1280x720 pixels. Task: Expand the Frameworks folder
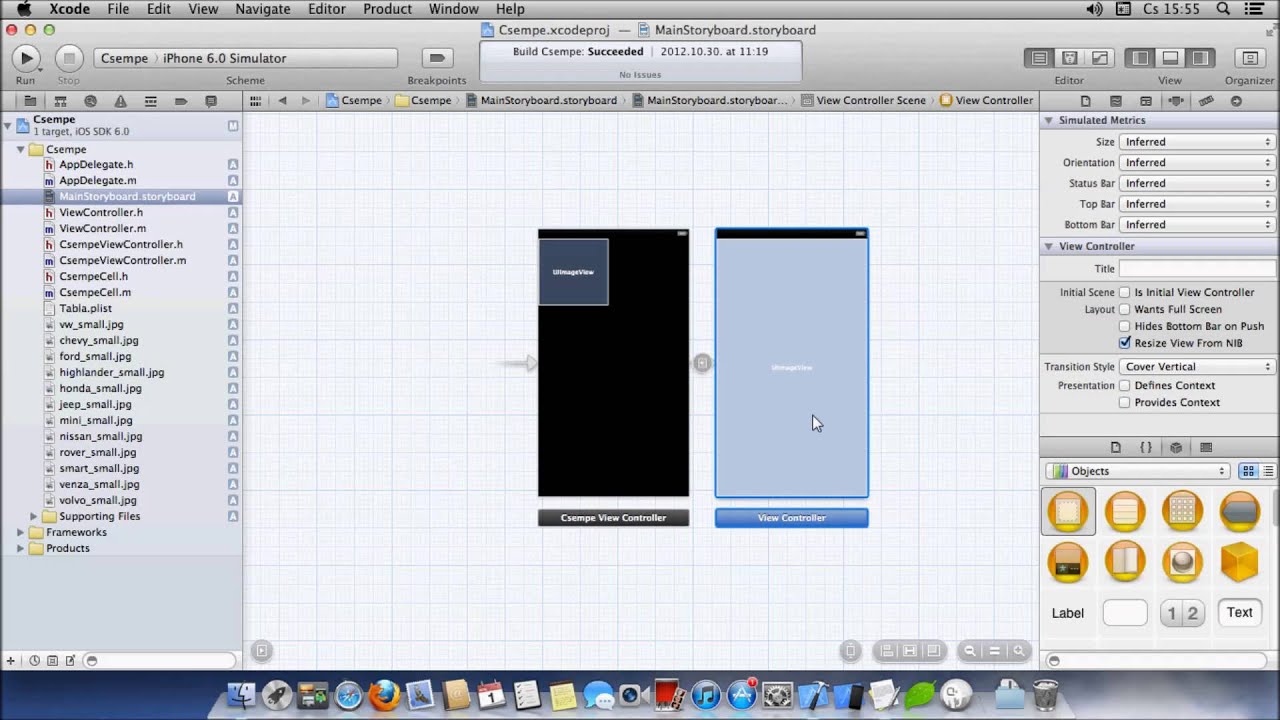[x=20, y=532]
